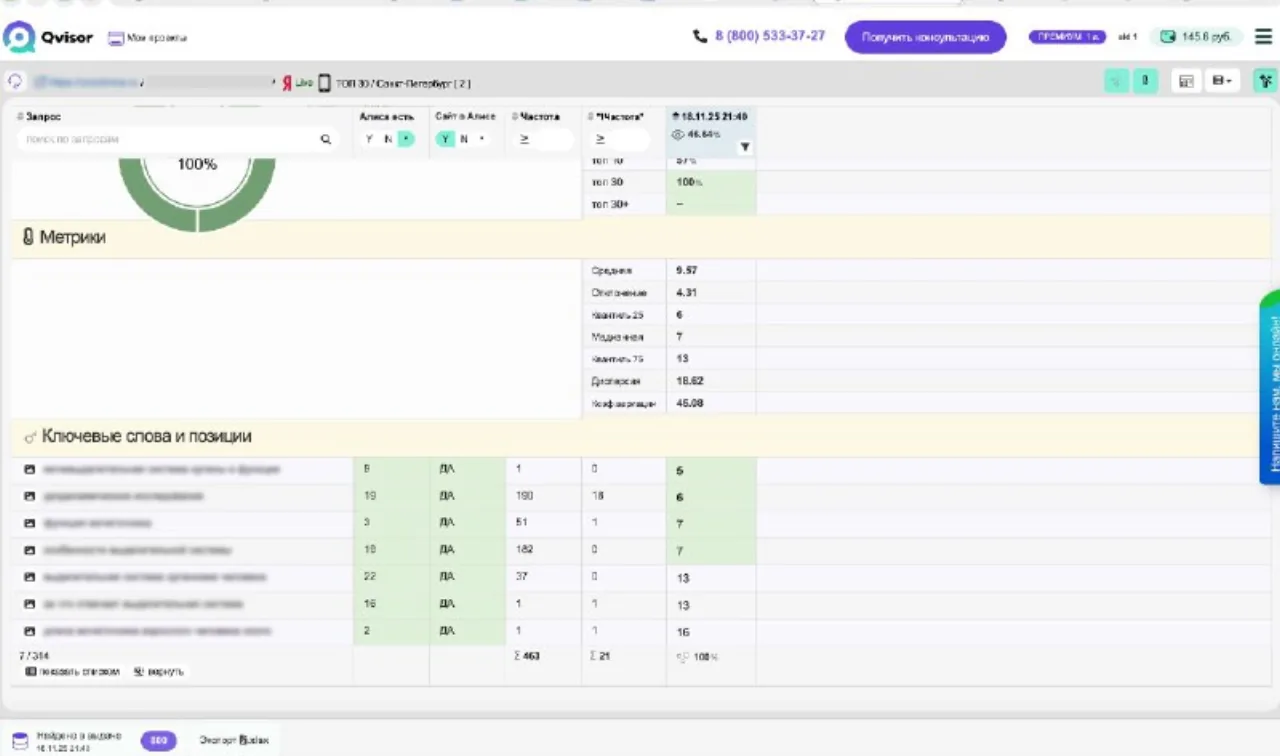
Task: Click the ПРЕМИУМ plan badge
Action: coord(1068,37)
